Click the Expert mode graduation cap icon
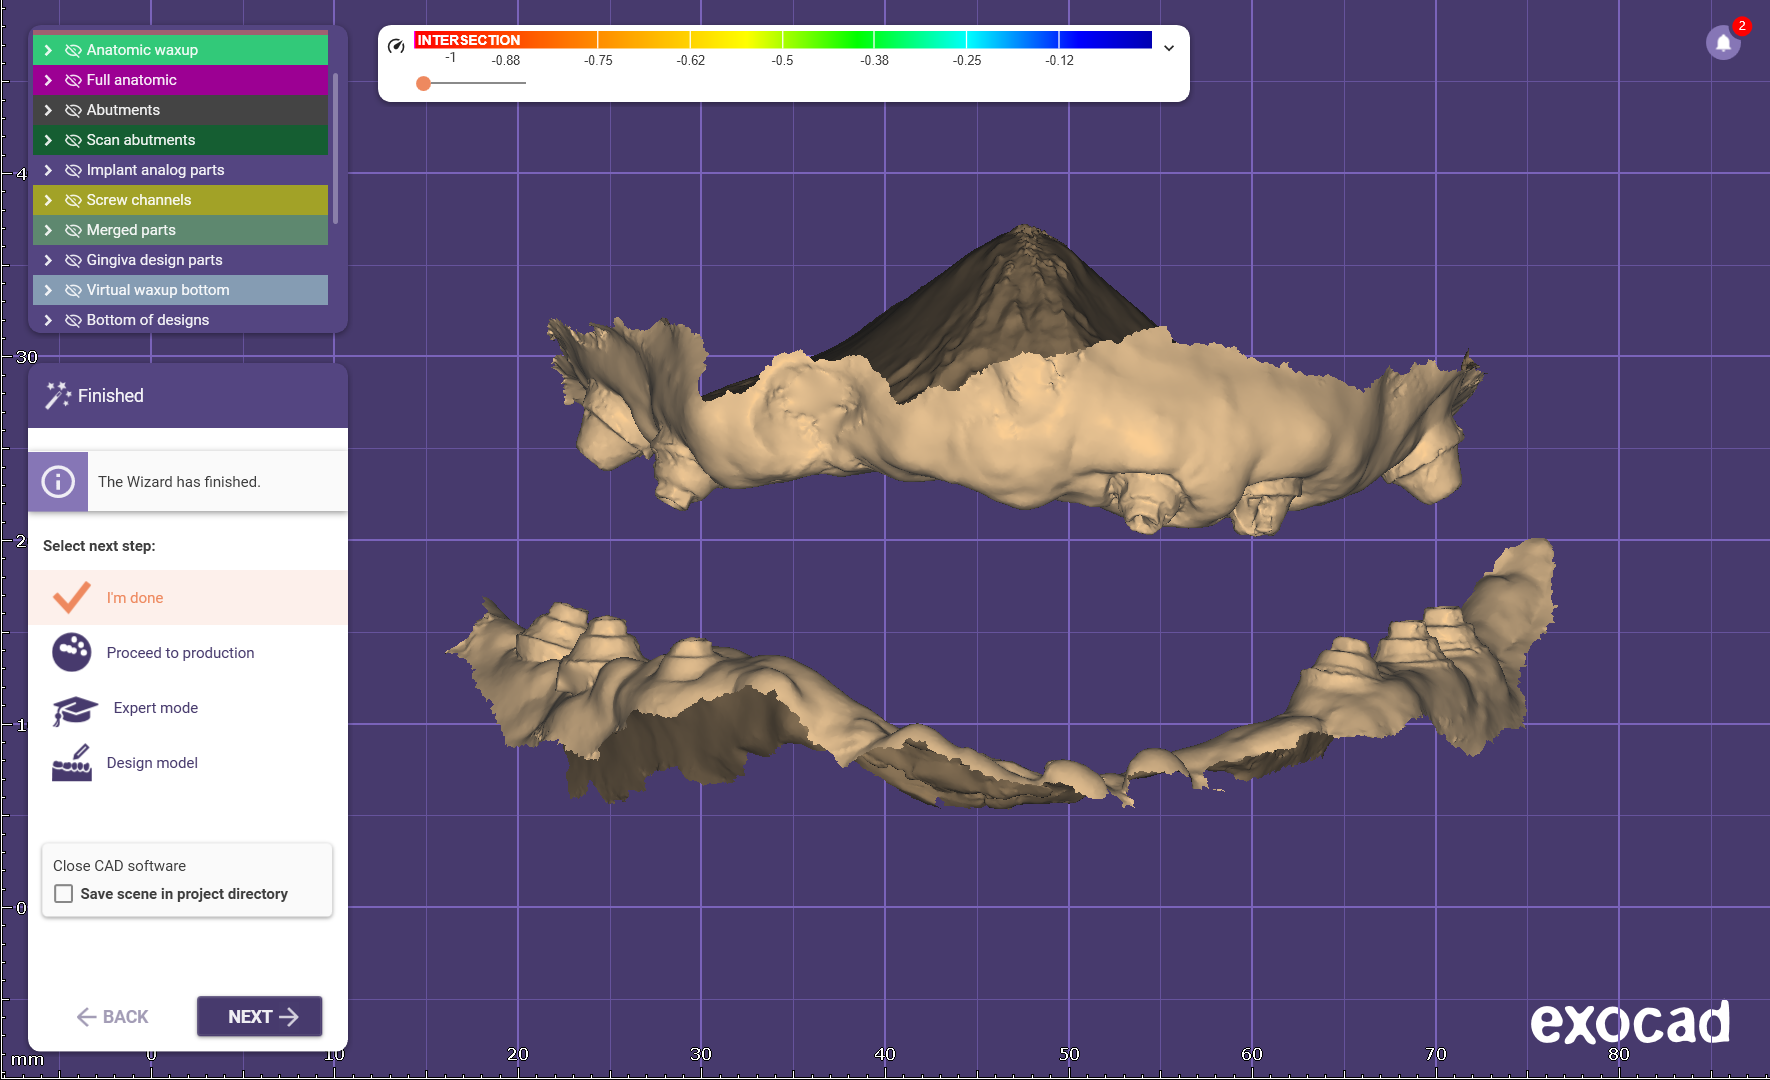The height and width of the screenshot is (1080, 1770). pos(74,710)
